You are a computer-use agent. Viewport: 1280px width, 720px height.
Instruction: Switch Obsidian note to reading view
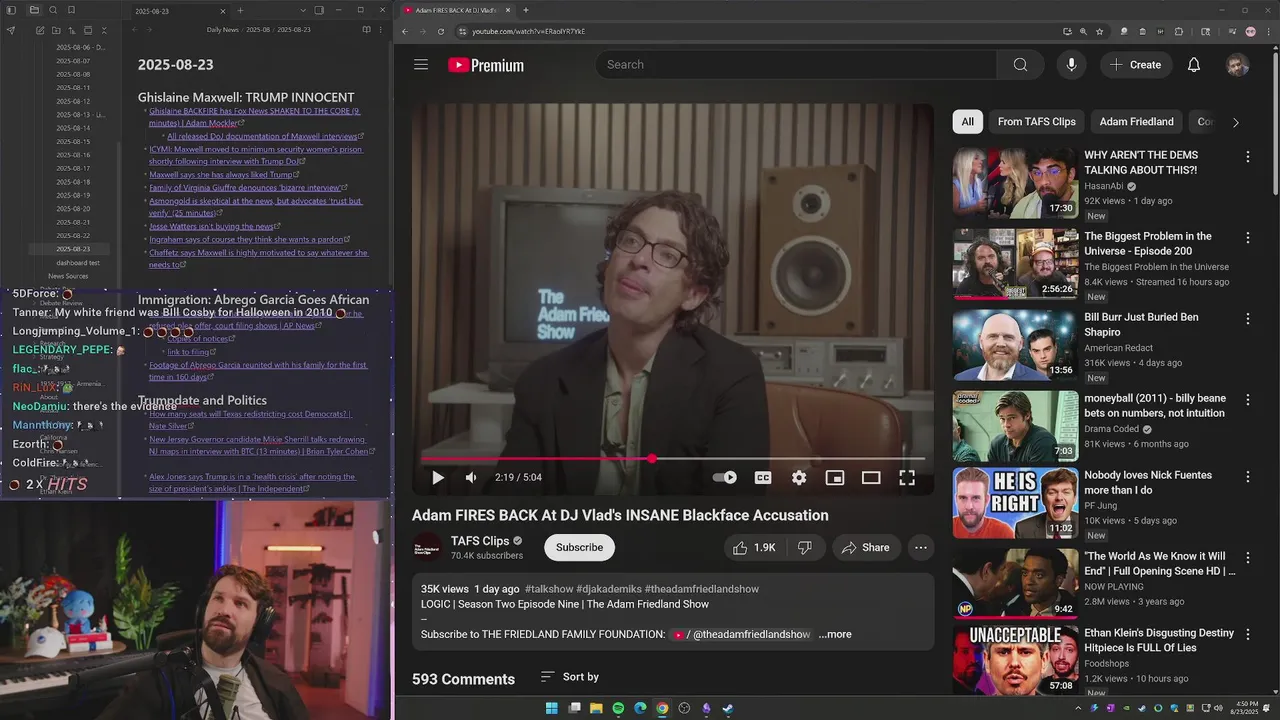(x=367, y=30)
